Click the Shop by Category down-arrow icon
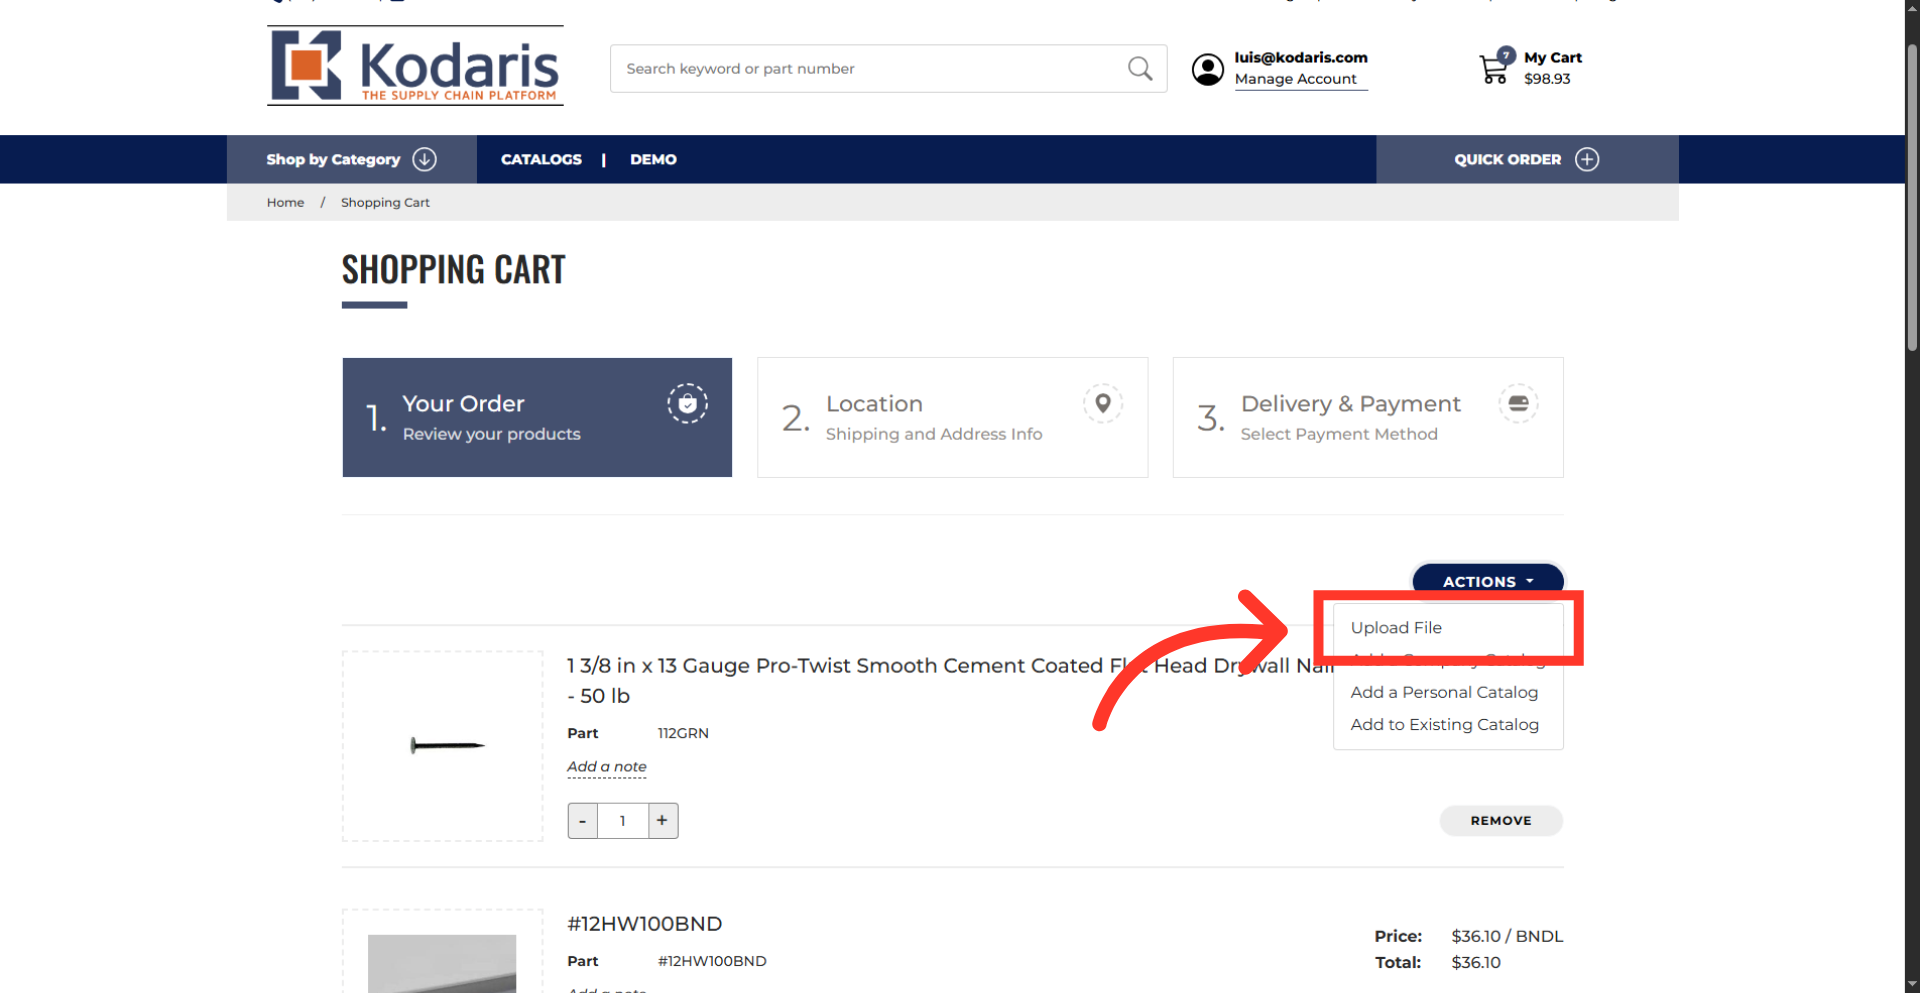 [425, 159]
